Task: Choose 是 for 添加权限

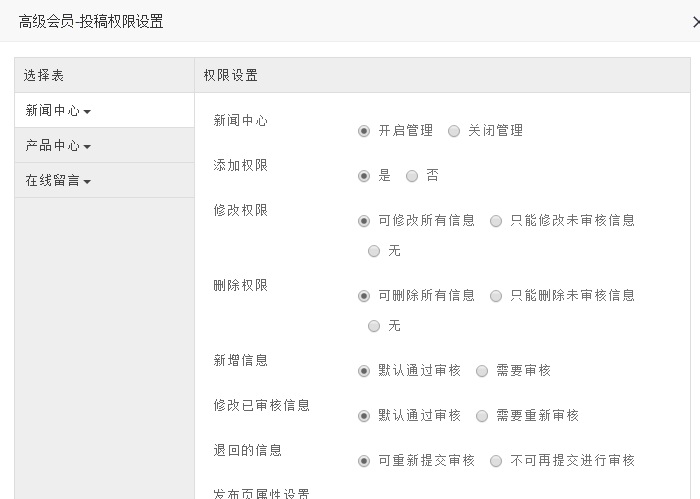Action: coord(364,176)
